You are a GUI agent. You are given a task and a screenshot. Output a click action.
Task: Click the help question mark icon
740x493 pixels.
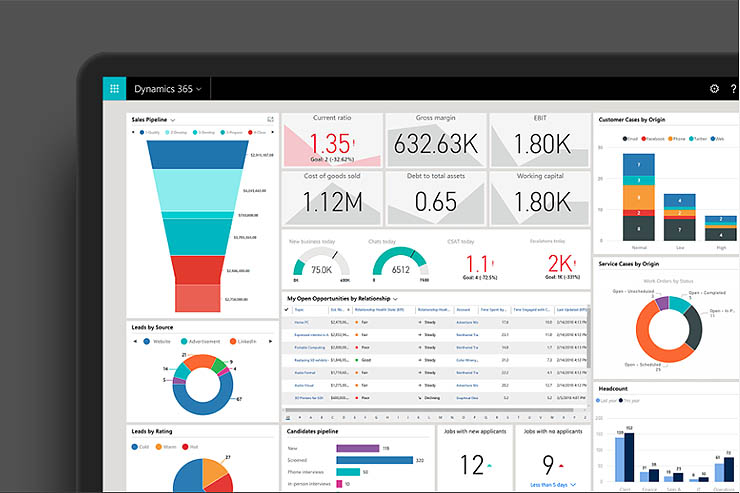point(734,89)
